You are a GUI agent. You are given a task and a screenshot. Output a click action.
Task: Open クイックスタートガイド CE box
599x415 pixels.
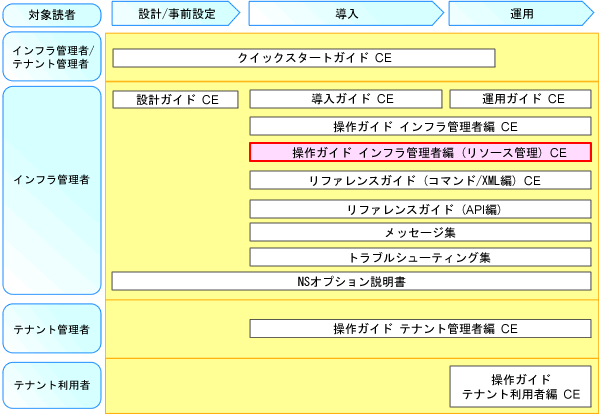pyautogui.click(x=304, y=58)
